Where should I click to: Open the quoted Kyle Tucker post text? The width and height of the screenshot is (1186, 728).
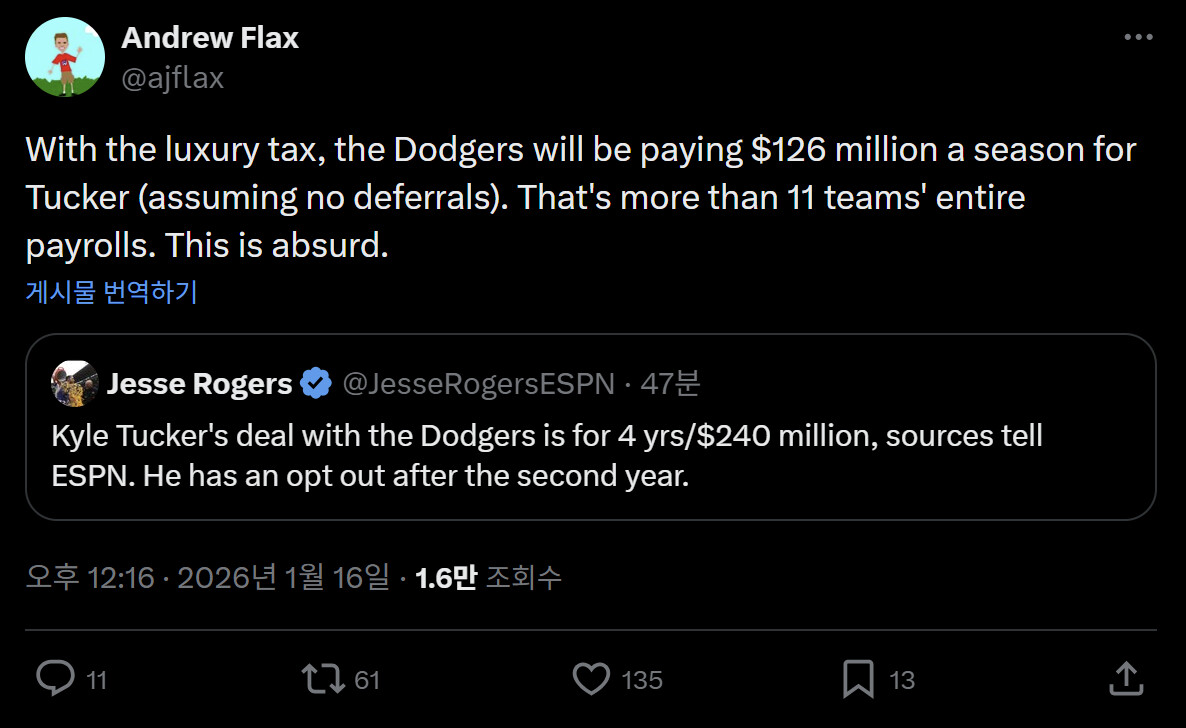547,455
